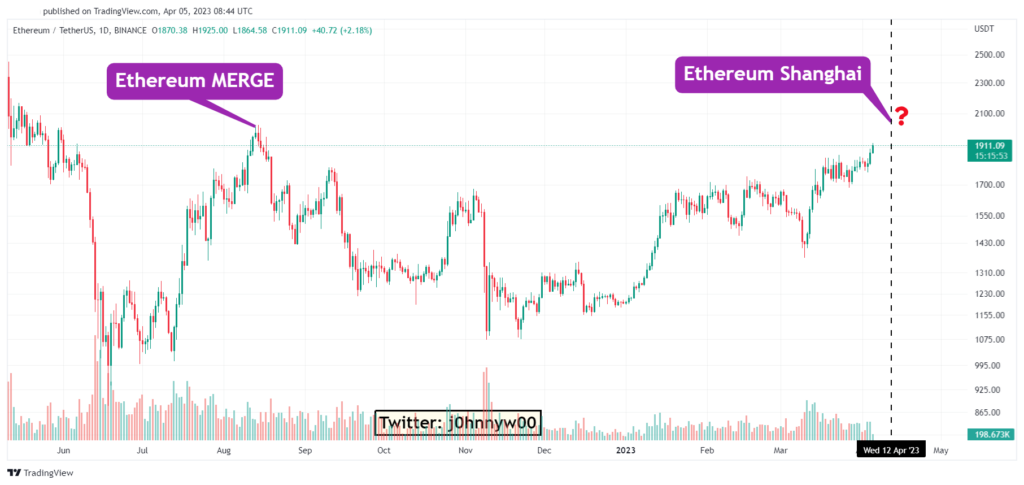The image size is (1024, 485).
Task: Select the Aug label on time axis
Action: pos(224,451)
